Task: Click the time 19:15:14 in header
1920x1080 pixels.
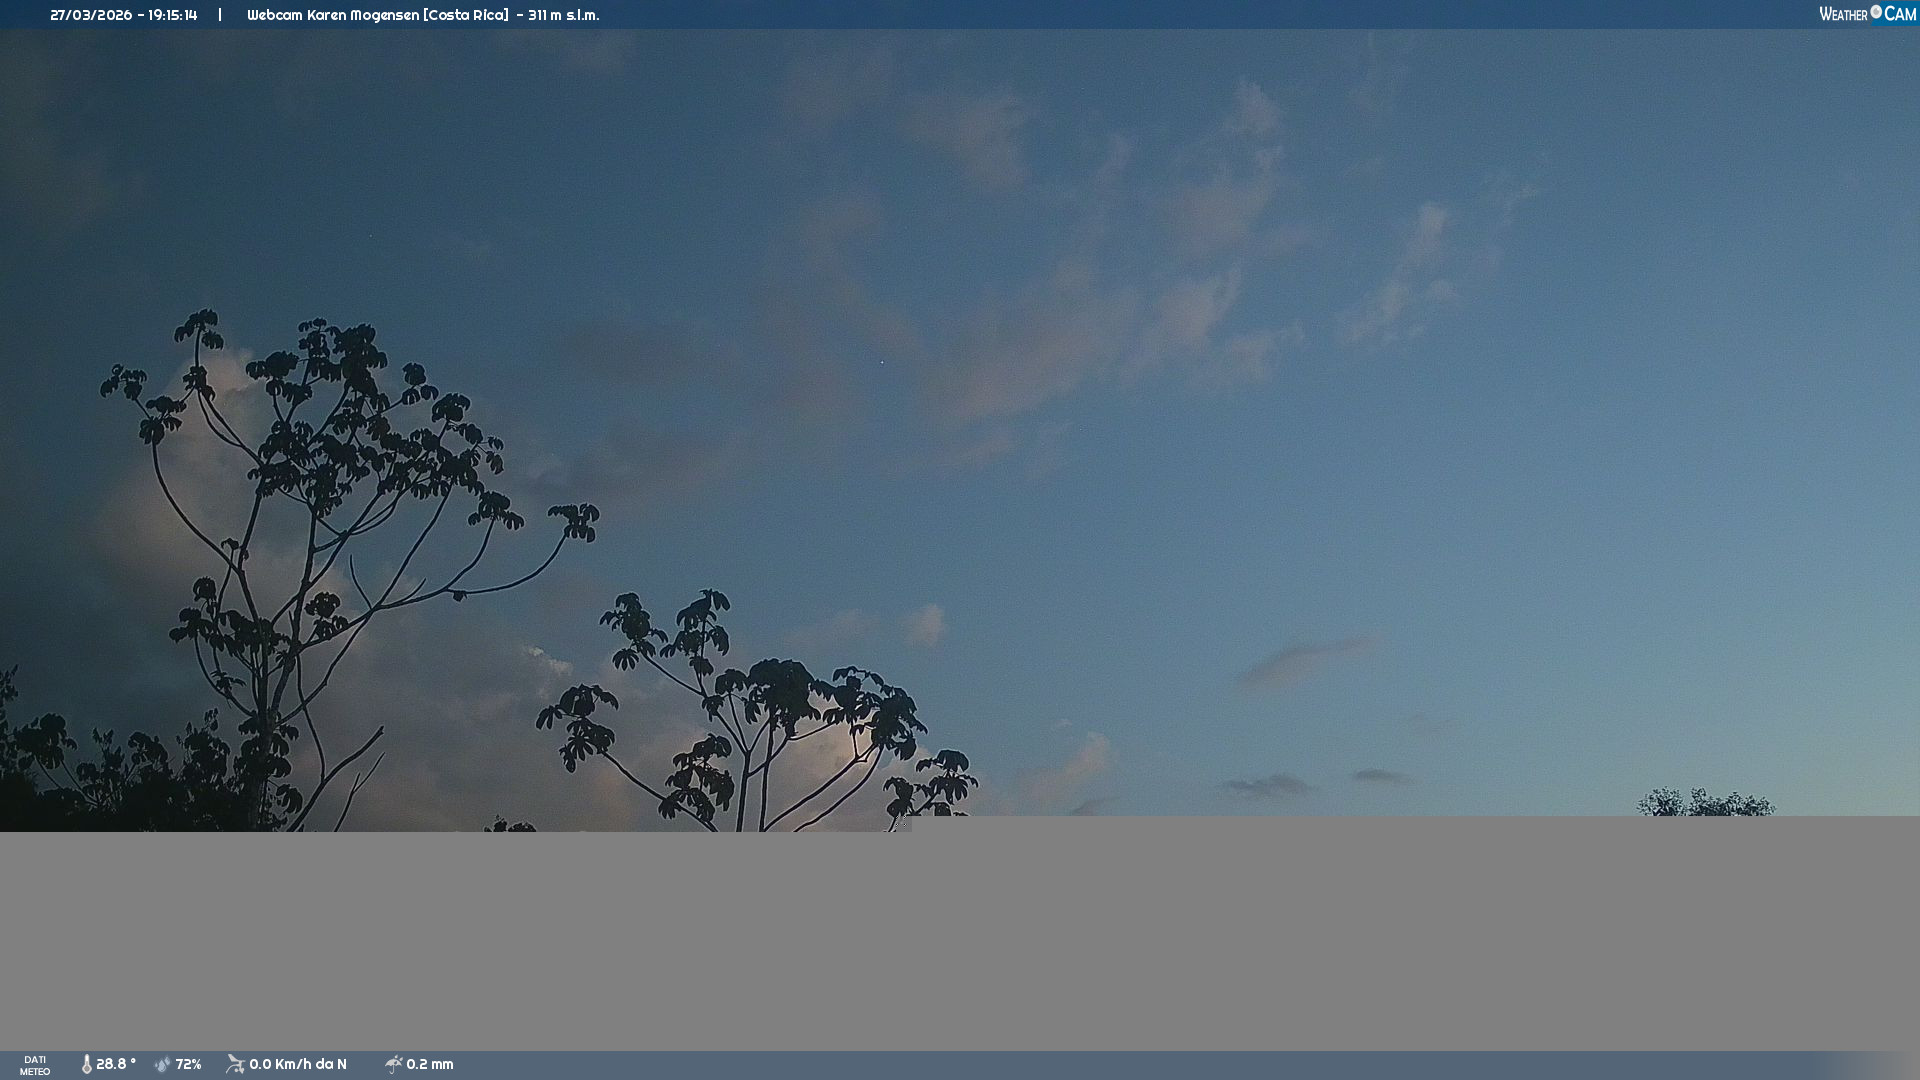Action: (172, 15)
